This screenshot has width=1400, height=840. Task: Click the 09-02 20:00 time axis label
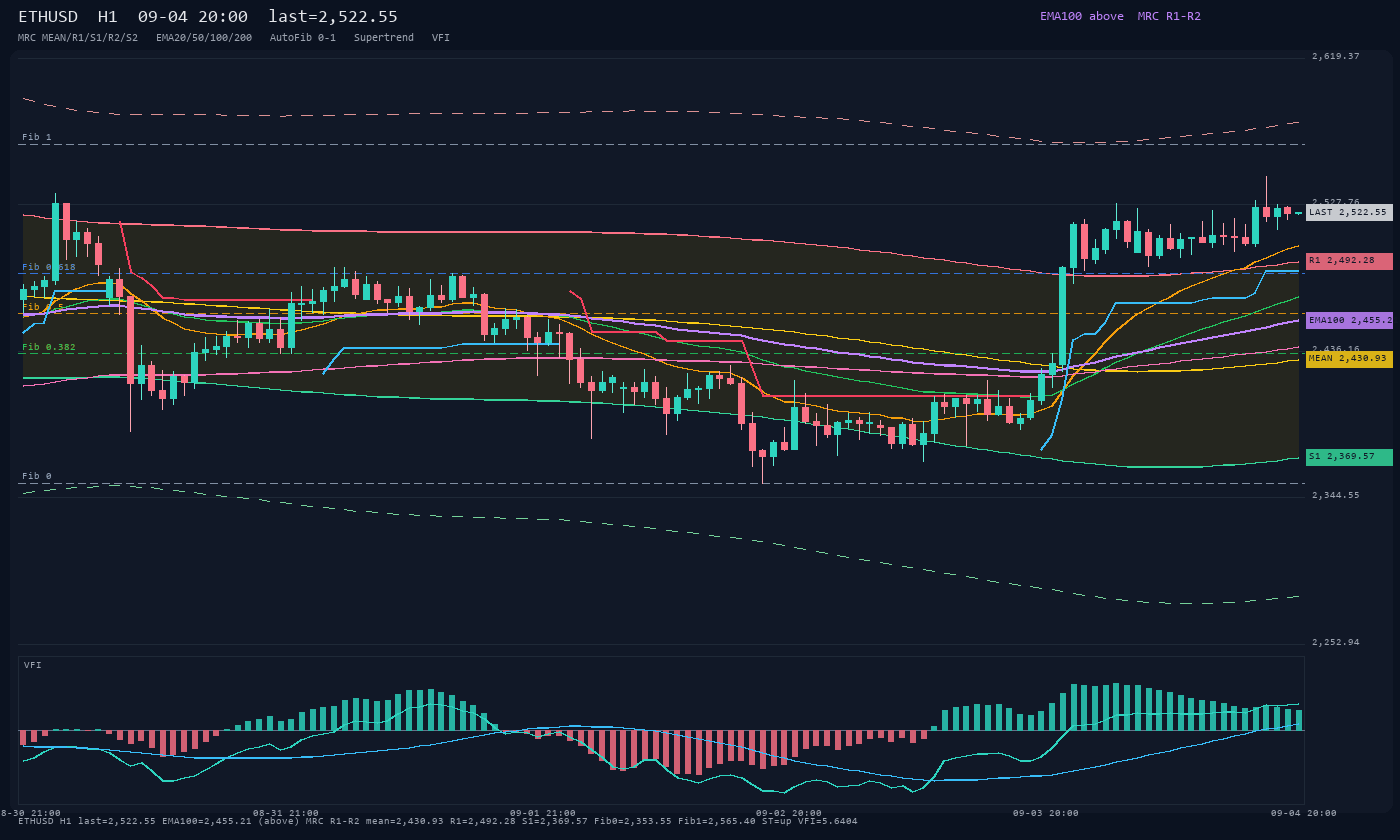(x=789, y=813)
